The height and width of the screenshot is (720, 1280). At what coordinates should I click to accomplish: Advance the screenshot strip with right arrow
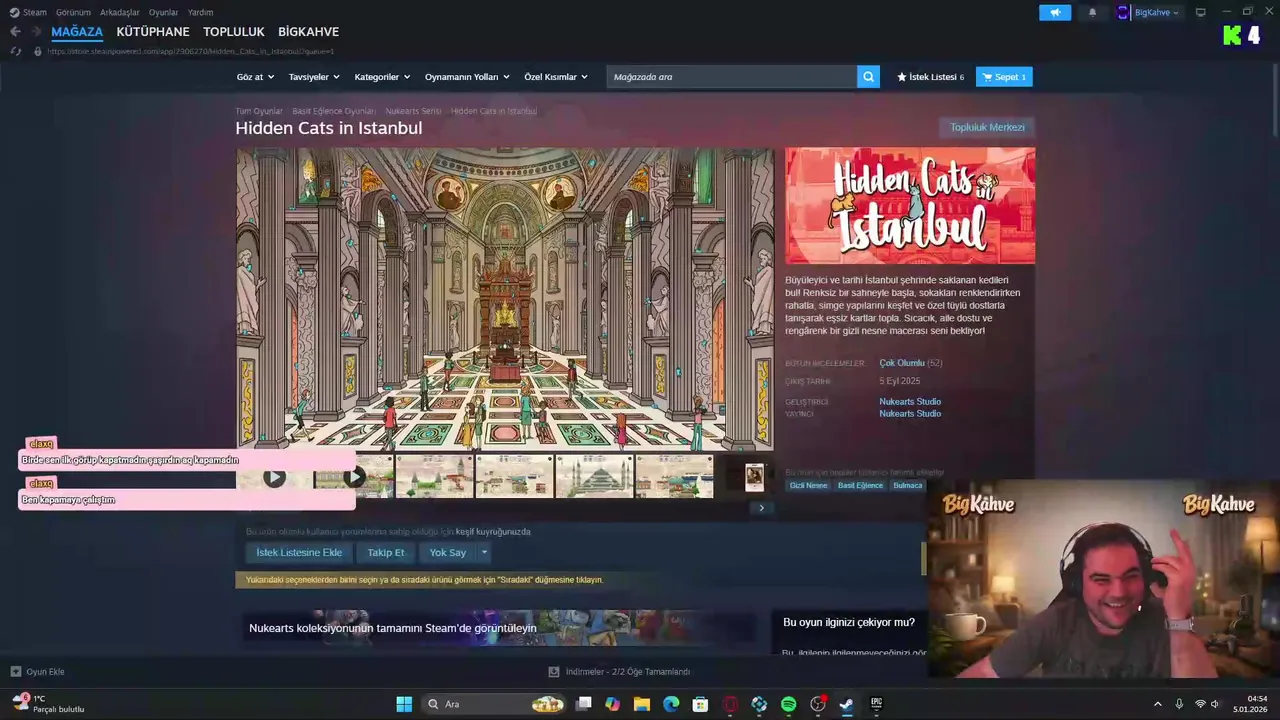click(761, 508)
